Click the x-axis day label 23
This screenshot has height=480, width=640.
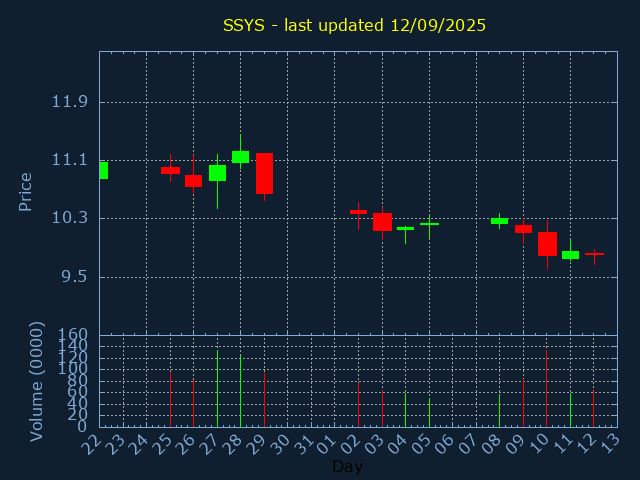[x=116, y=445]
